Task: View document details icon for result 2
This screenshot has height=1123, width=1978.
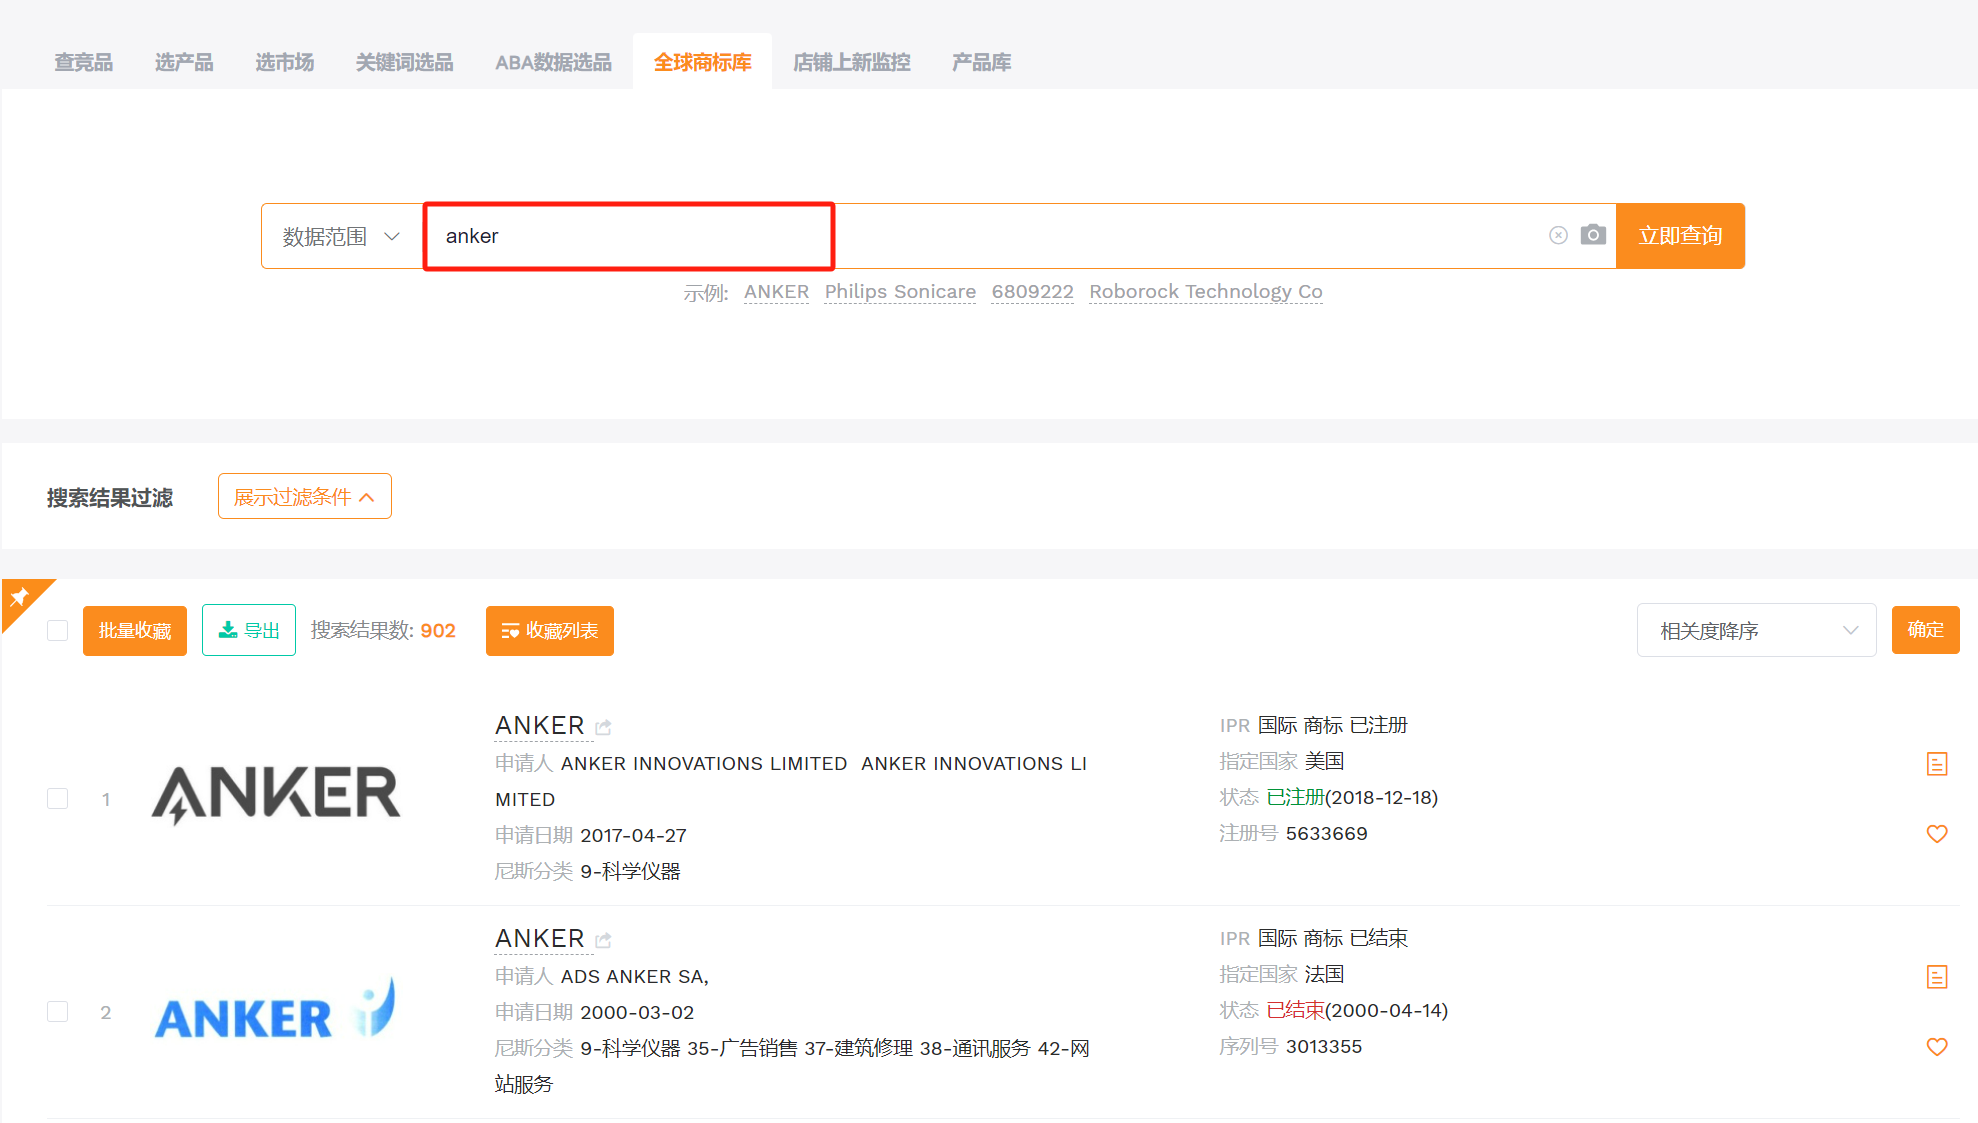Action: coord(1937,977)
